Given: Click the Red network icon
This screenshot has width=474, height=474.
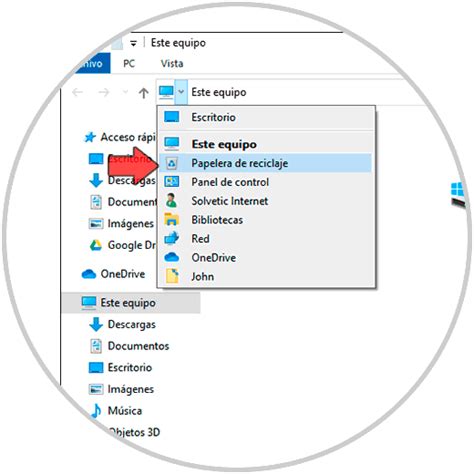Looking at the screenshot, I should coord(171,238).
